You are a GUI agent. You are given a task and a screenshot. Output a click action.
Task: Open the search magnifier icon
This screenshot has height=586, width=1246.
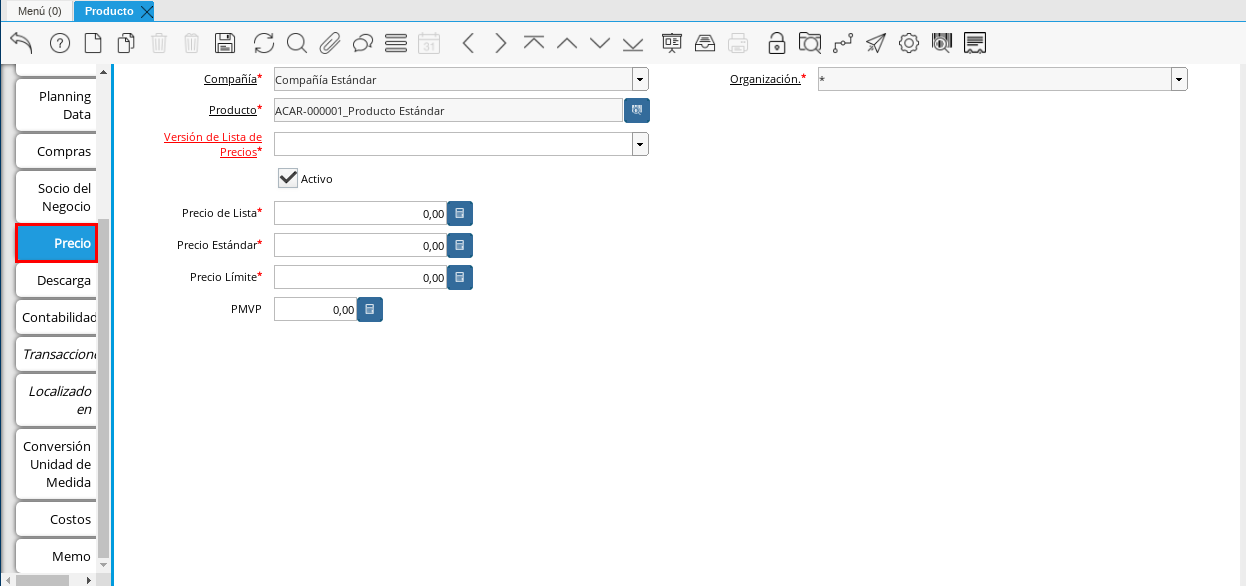(x=297, y=43)
